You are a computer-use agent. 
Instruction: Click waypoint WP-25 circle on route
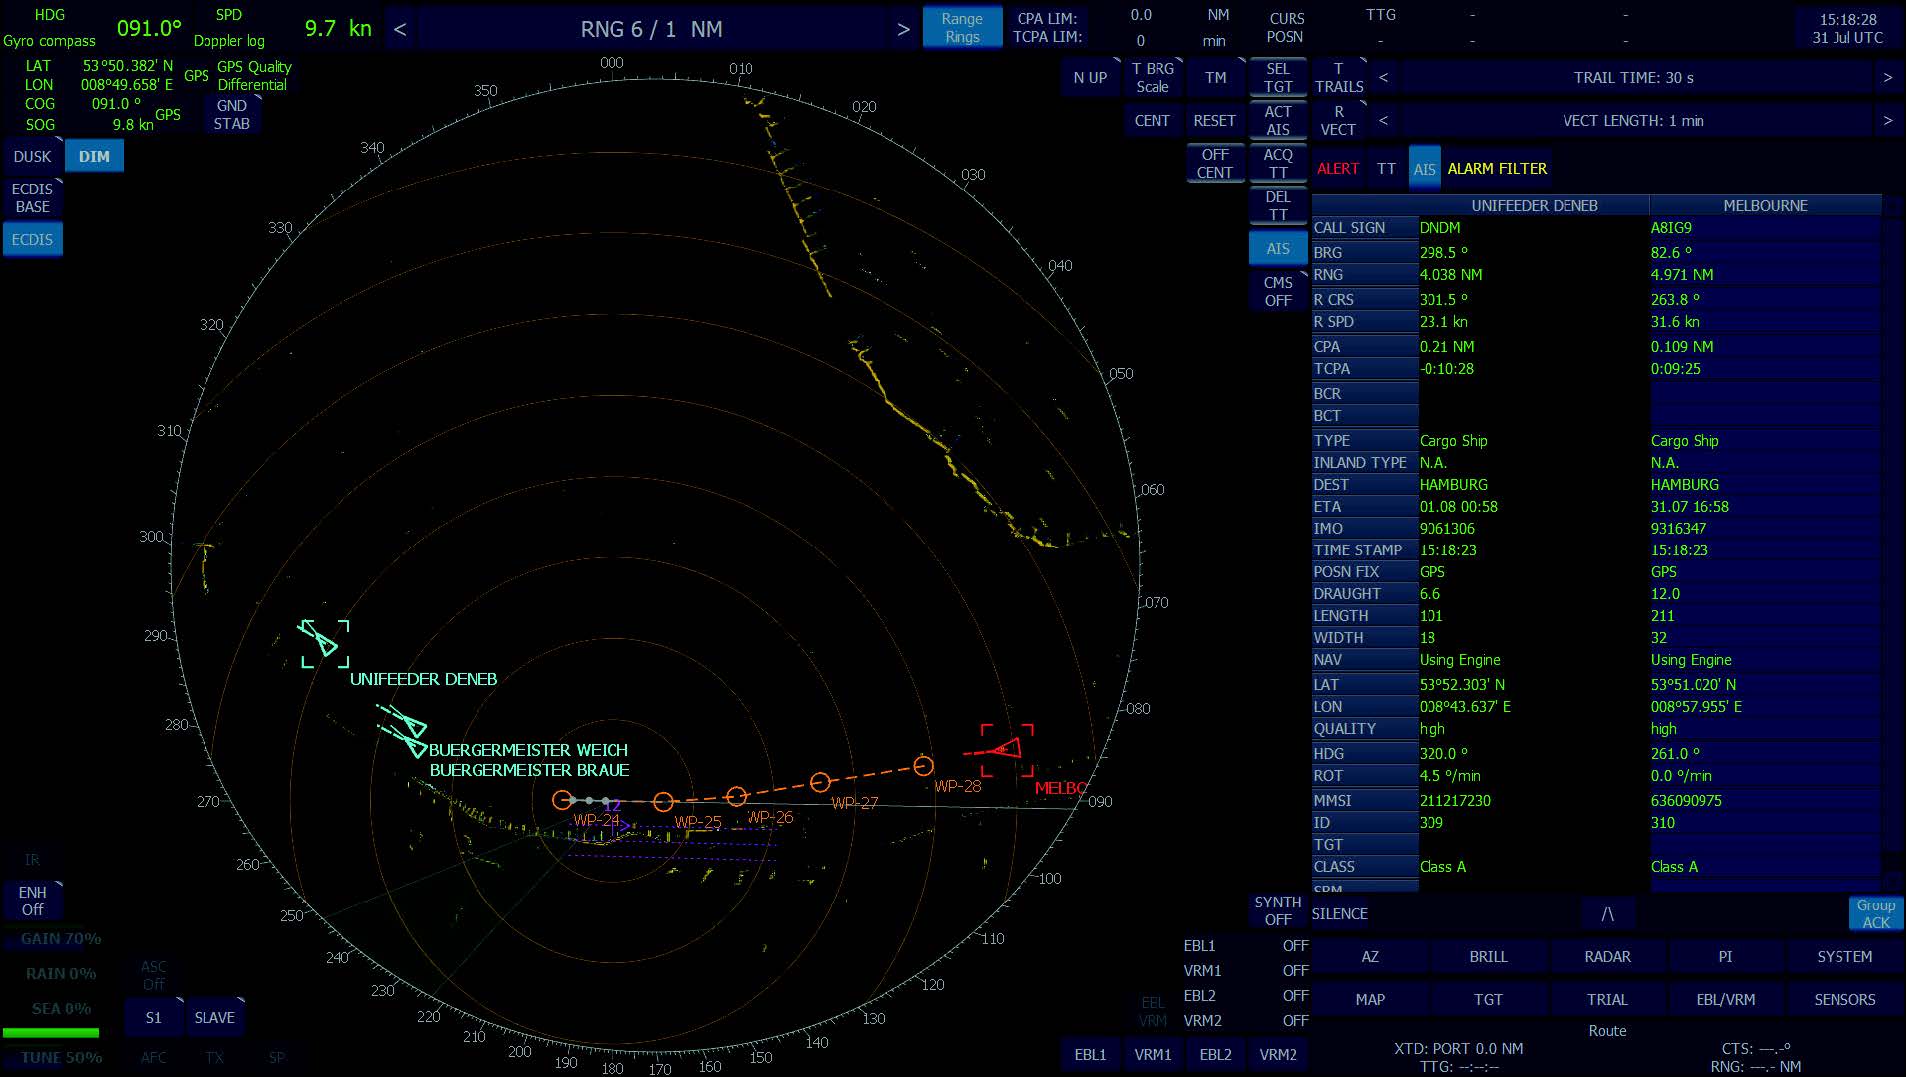coord(662,801)
